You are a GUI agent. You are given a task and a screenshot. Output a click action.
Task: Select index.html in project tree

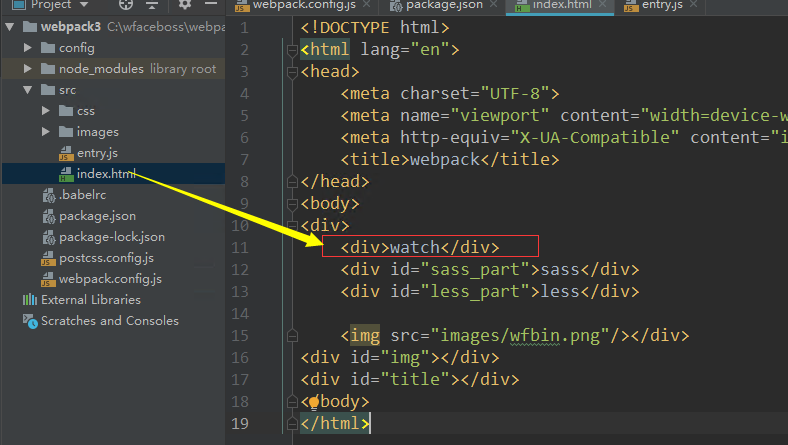tap(106, 174)
